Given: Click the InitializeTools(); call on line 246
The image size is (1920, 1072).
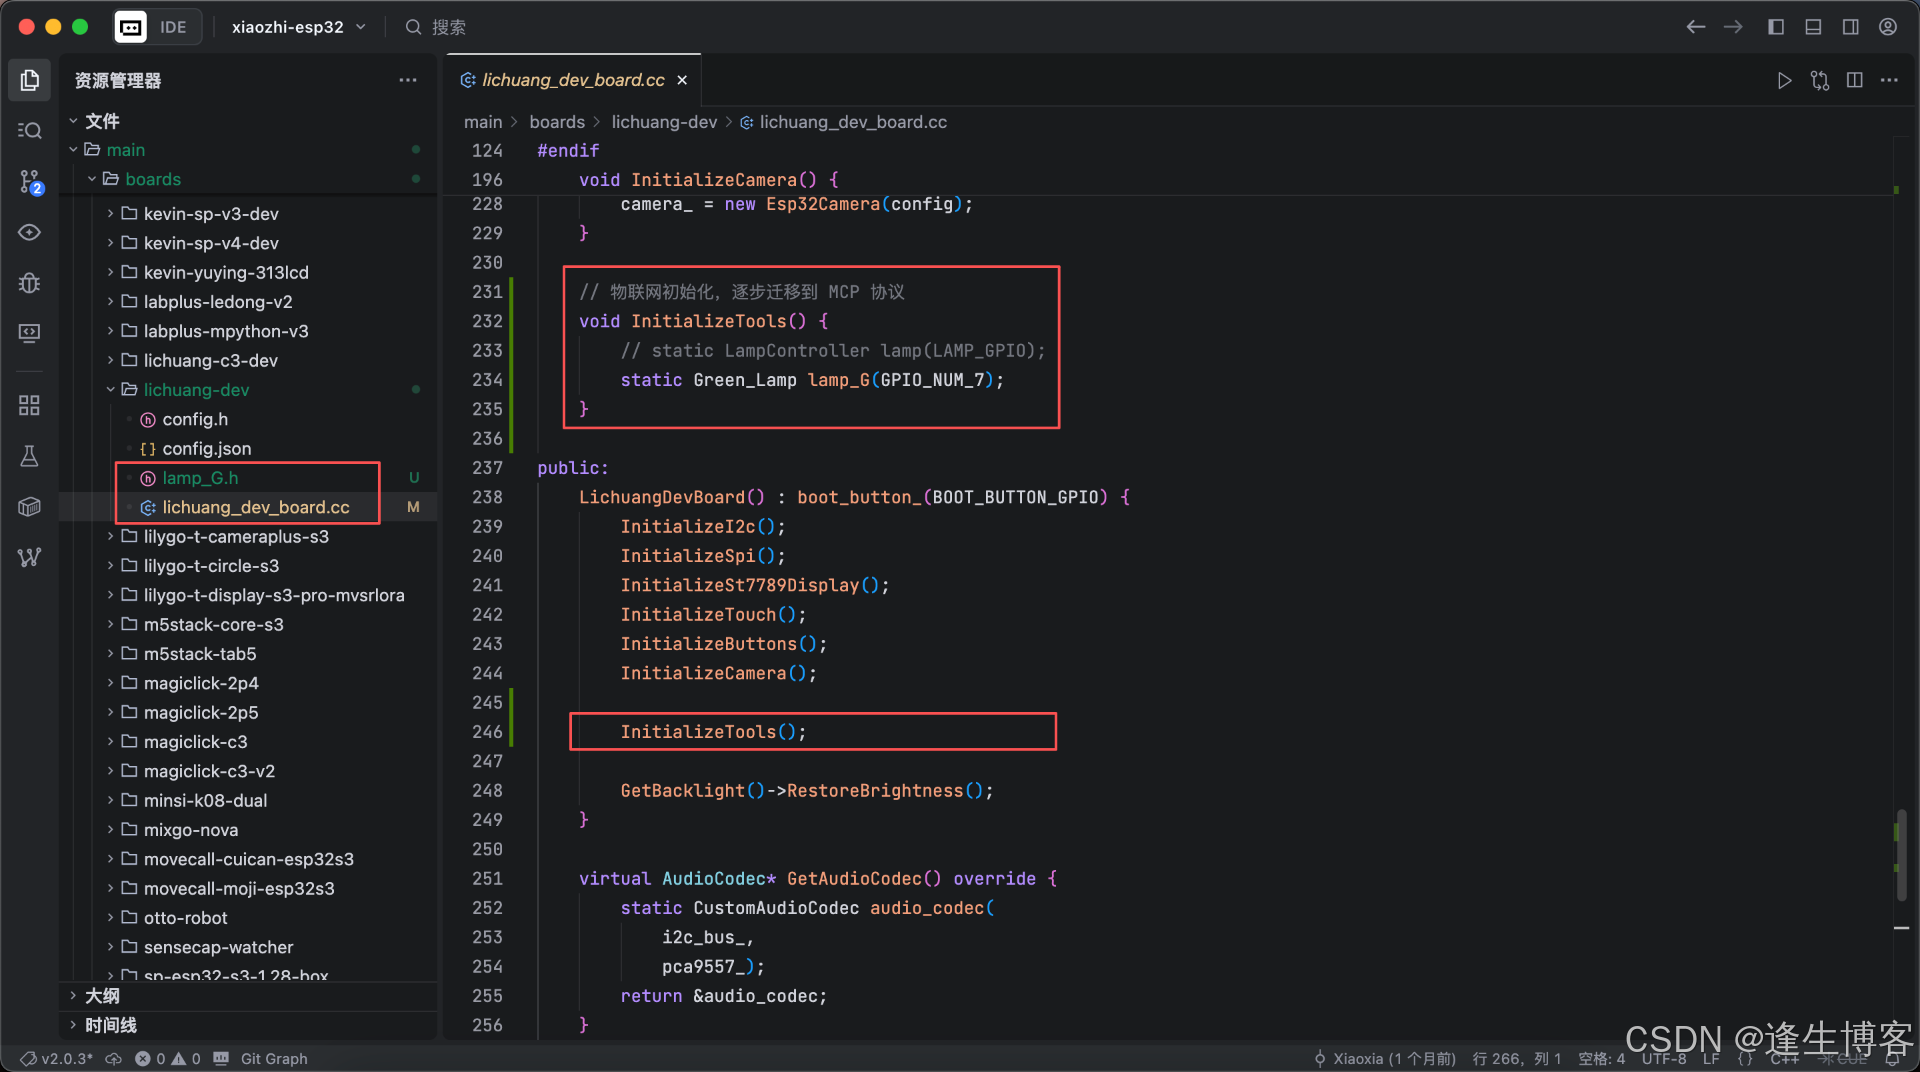Looking at the screenshot, I should [x=713, y=732].
